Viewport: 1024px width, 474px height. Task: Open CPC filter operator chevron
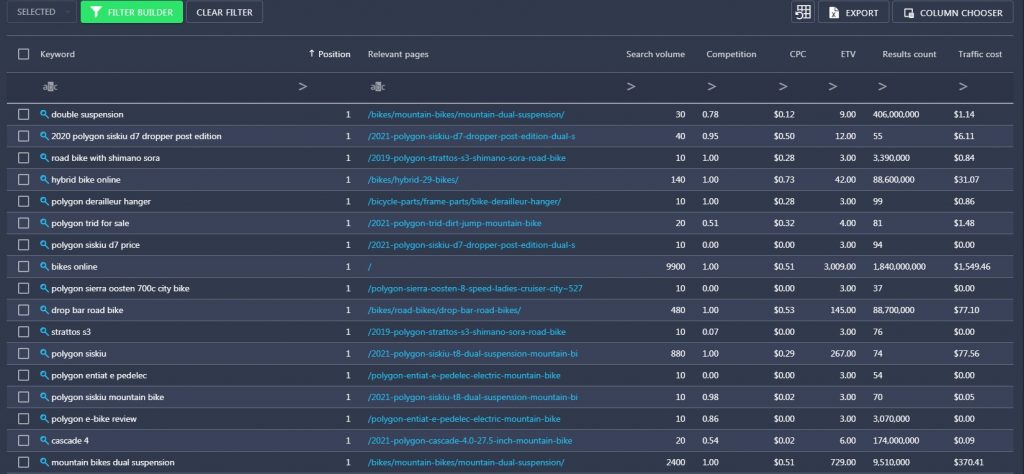[783, 86]
